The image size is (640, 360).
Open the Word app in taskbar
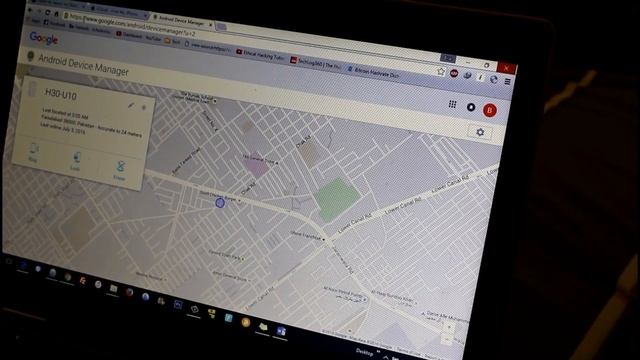[281, 331]
